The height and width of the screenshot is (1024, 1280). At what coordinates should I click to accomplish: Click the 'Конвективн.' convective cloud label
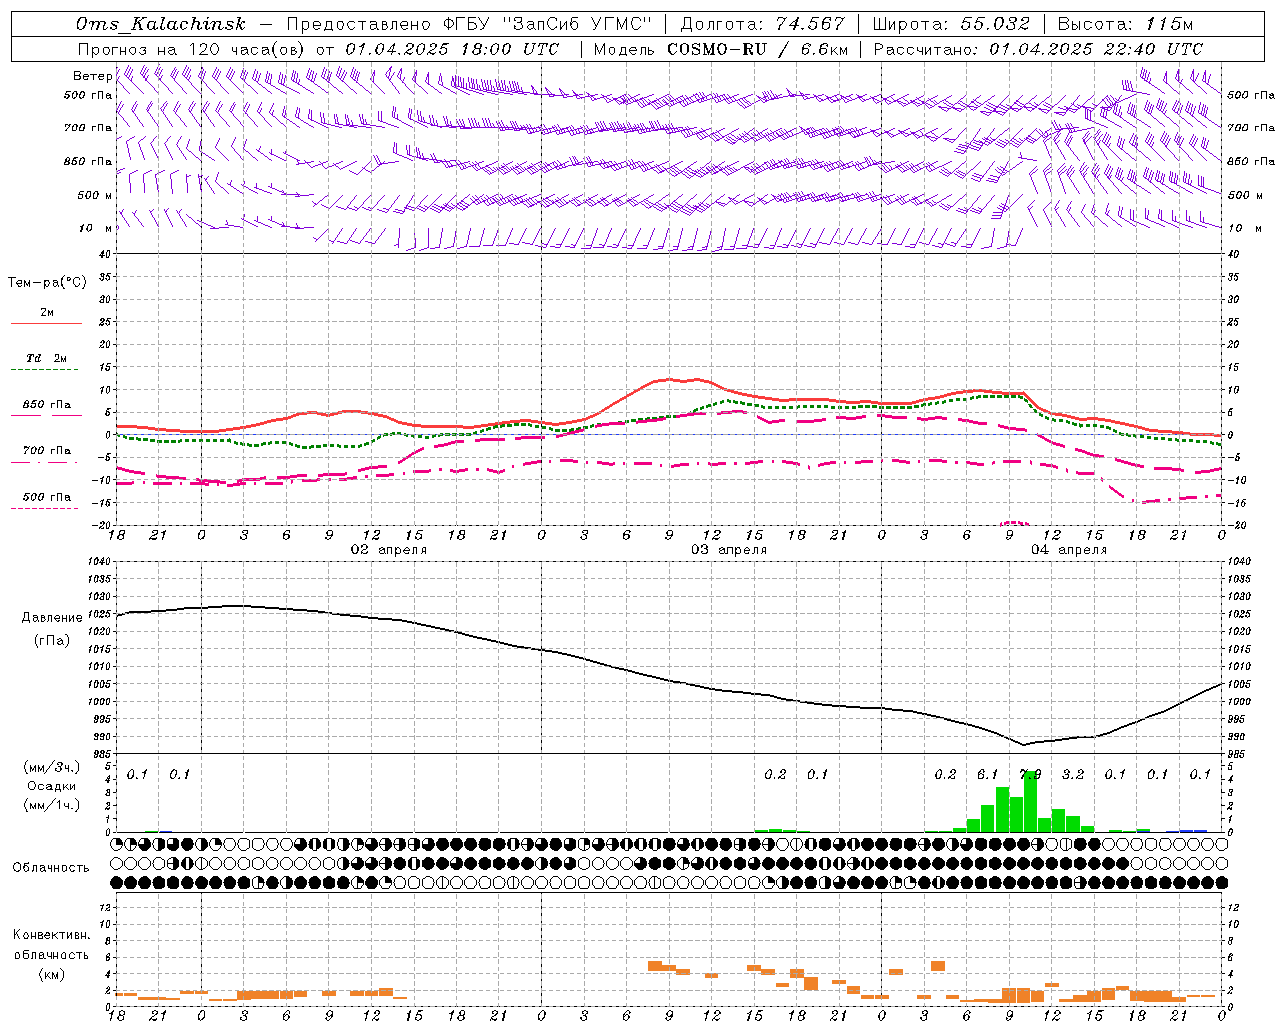click(x=52, y=935)
